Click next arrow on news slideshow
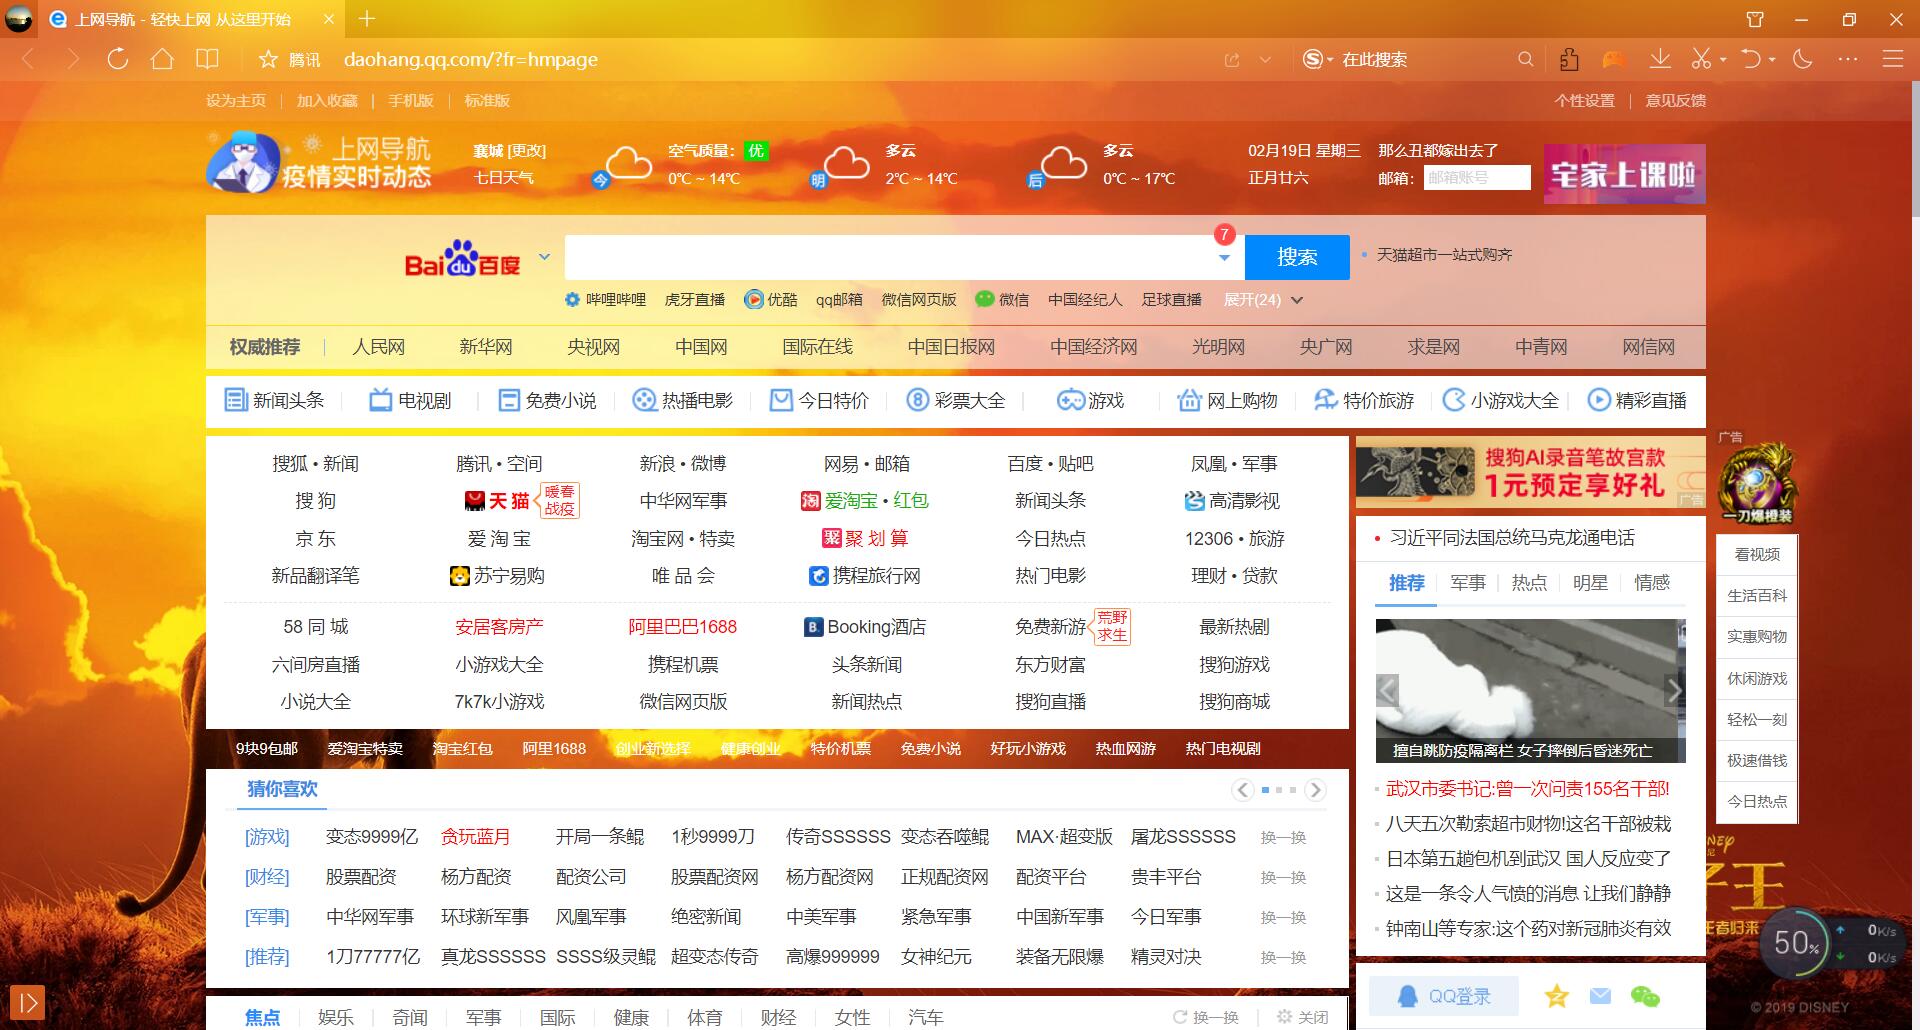Image resolution: width=1920 pixels, height=1030 pixels. [1674, 690]
